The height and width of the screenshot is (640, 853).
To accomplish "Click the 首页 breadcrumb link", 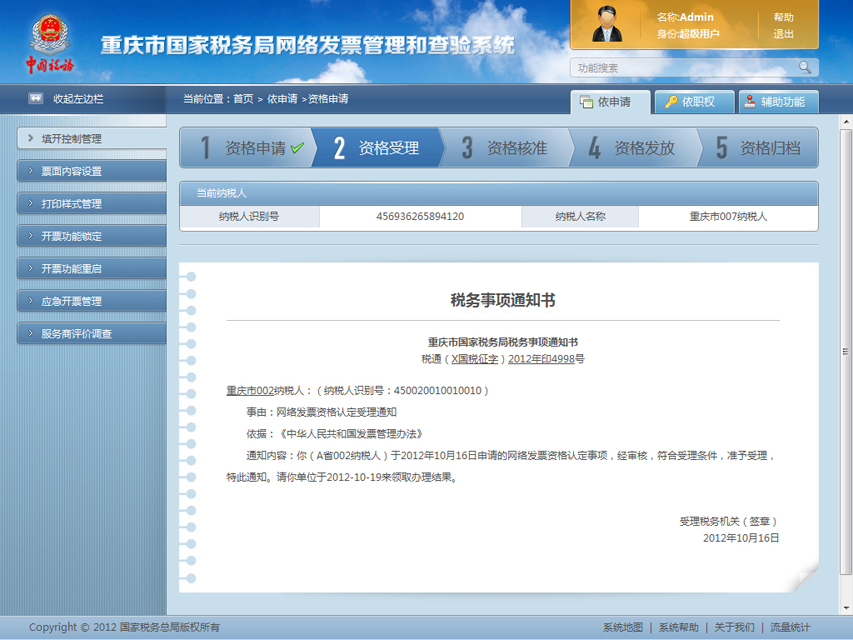I will tap(243, 99).
